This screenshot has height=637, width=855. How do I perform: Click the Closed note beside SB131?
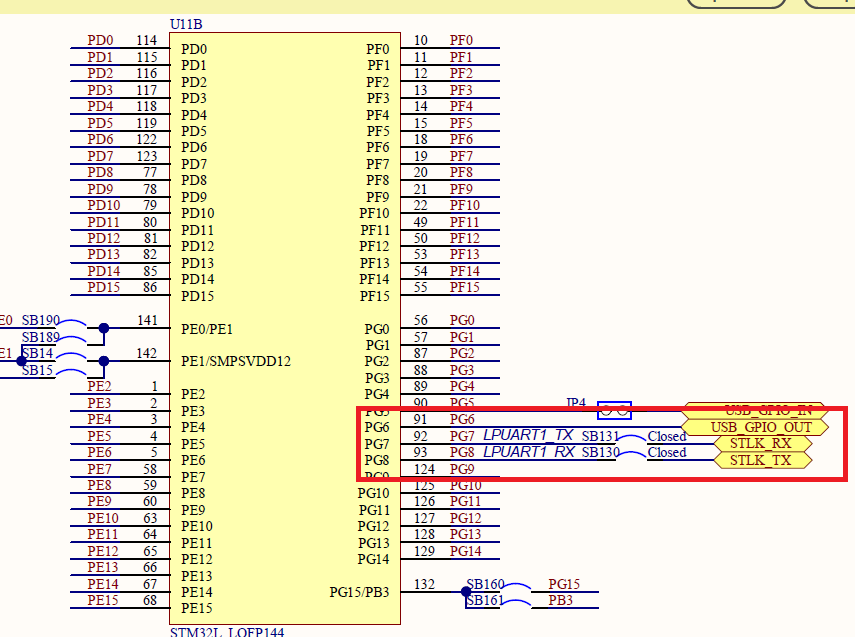[667, 436]
